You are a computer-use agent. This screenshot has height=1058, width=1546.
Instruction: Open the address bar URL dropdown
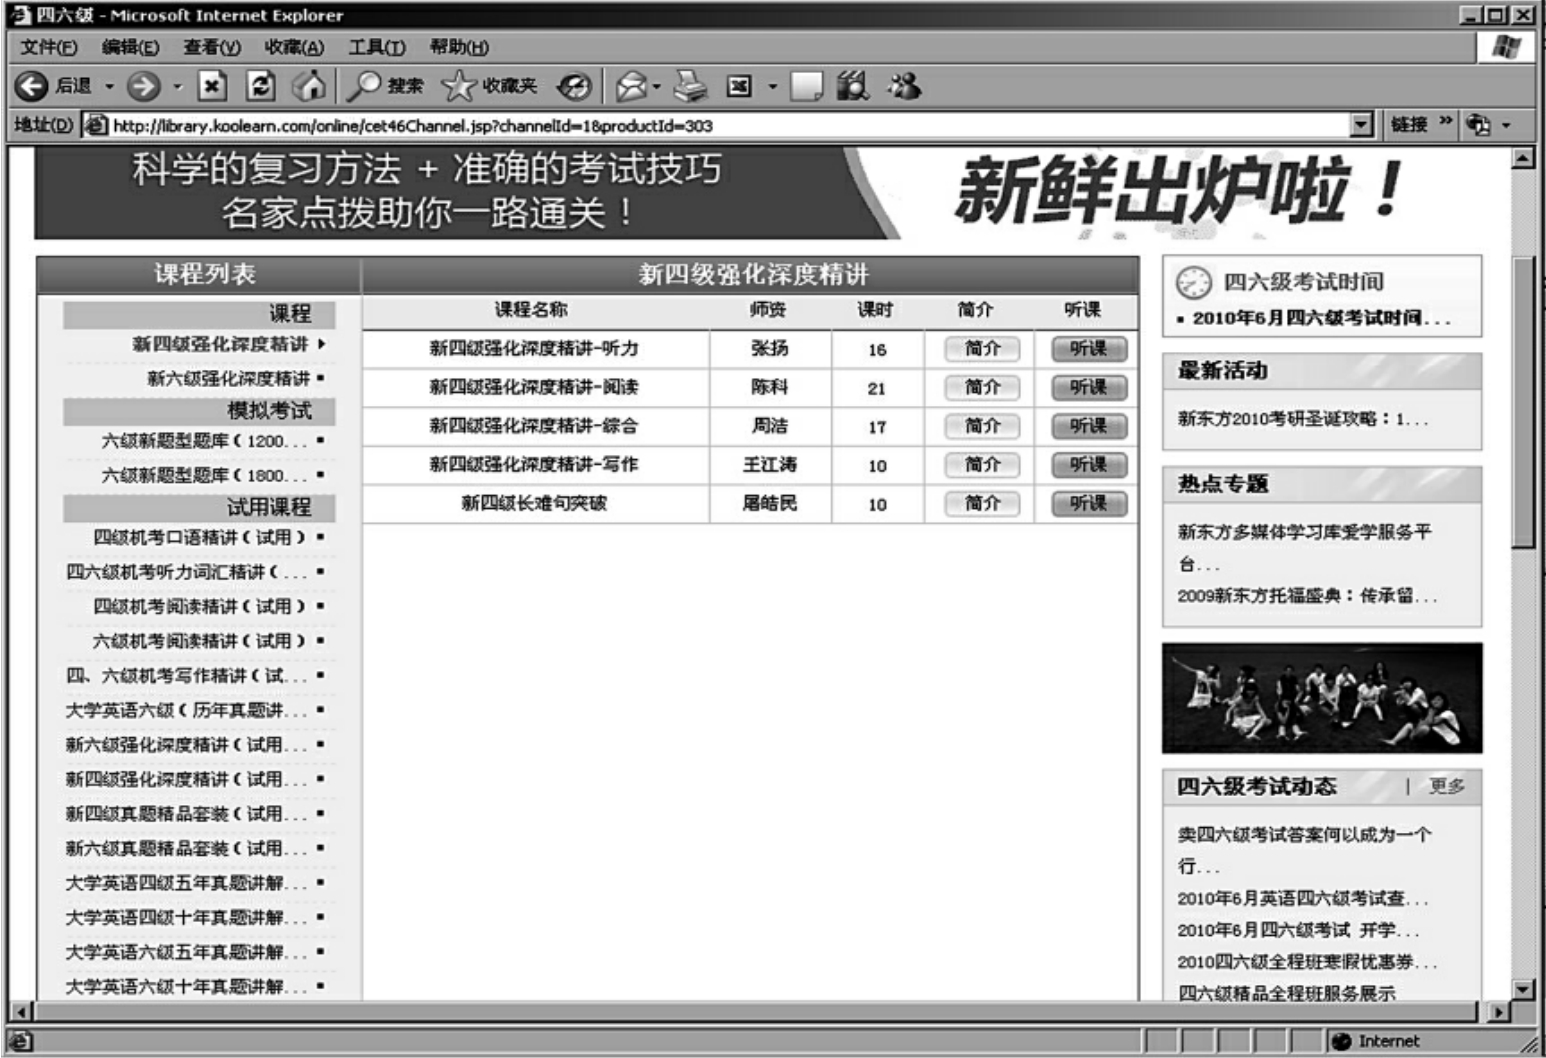click(x=1362, y=125)
